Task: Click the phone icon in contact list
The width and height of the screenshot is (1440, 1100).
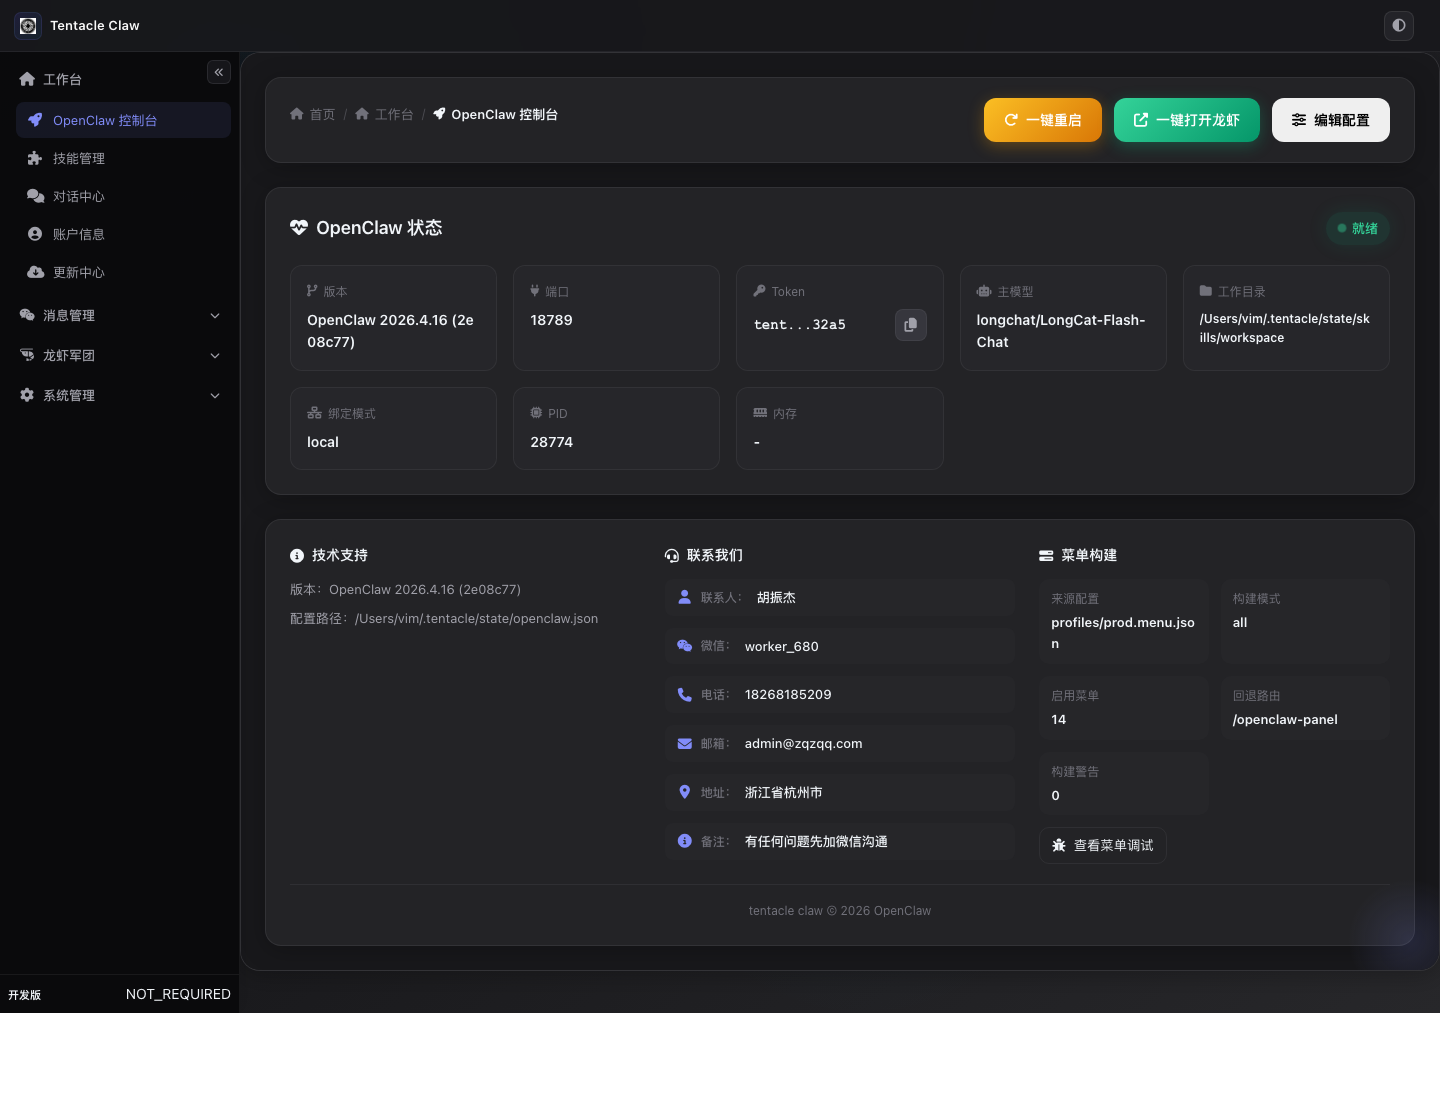Action: tap(685, 694)
